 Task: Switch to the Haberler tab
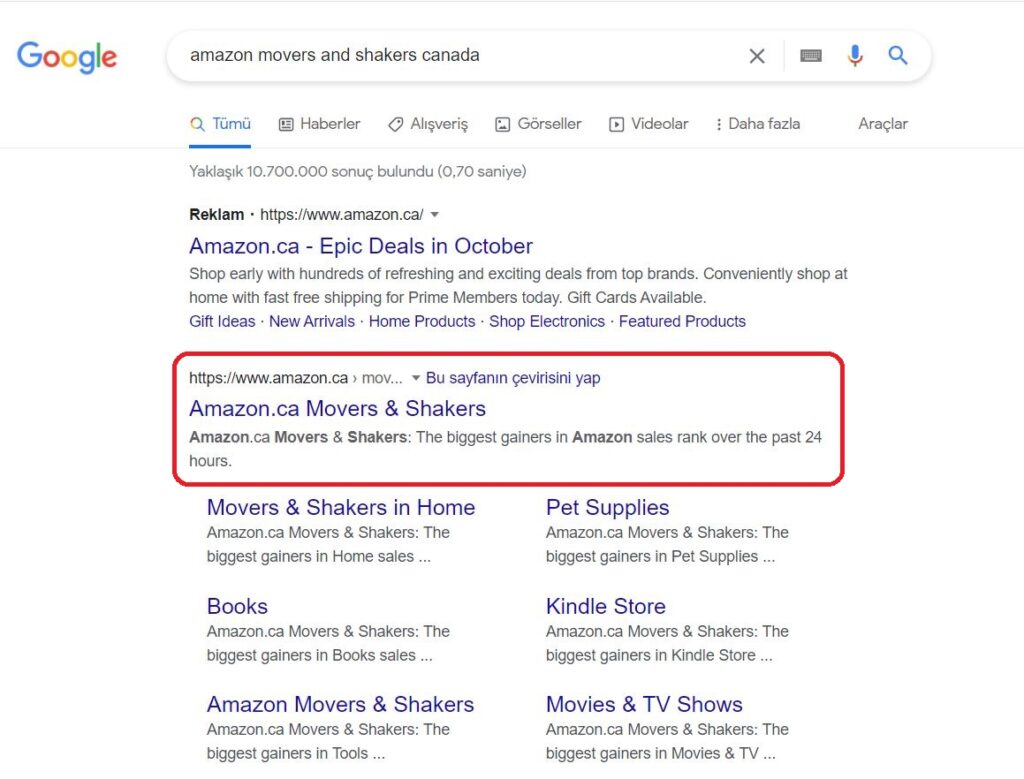pos(320,124)
